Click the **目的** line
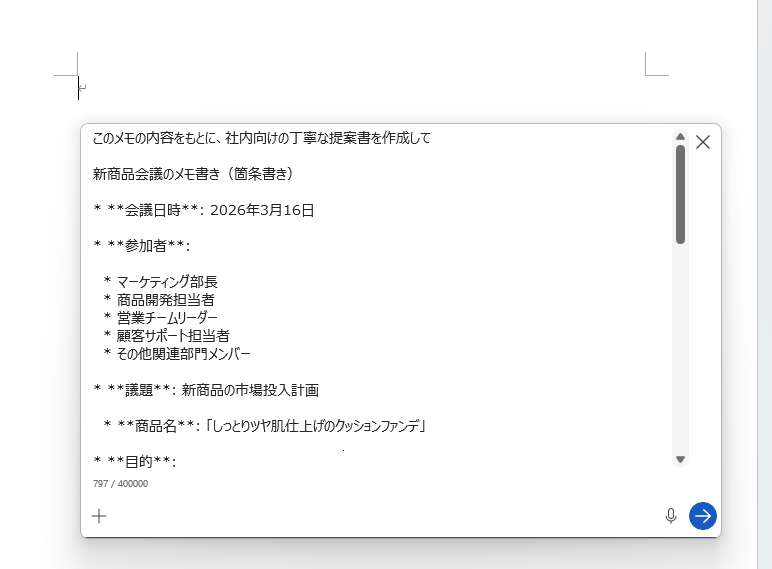This screenshot has width=772, height=569. pos(134,462)
